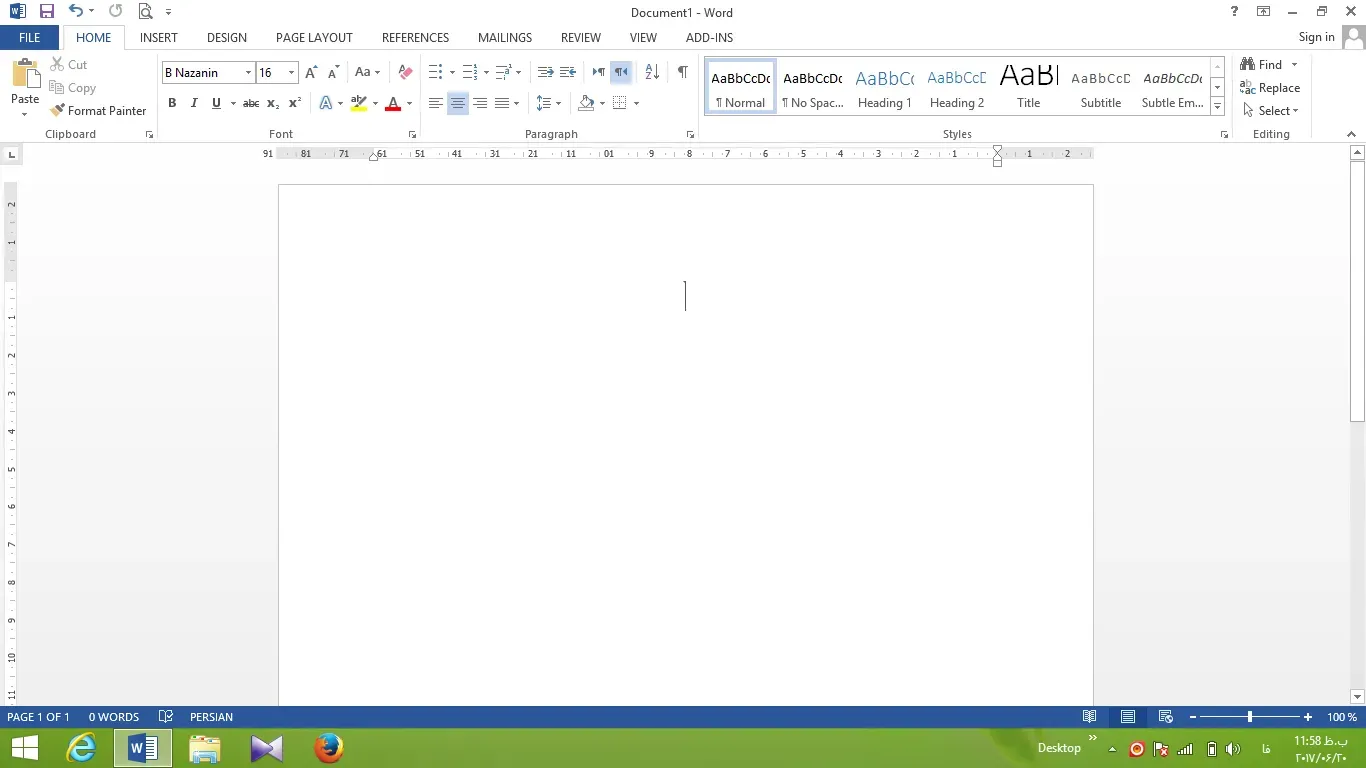The width and height of the screenshot is (1366, 768).
Task: Click the Copy button
Action: pos(72,88)
